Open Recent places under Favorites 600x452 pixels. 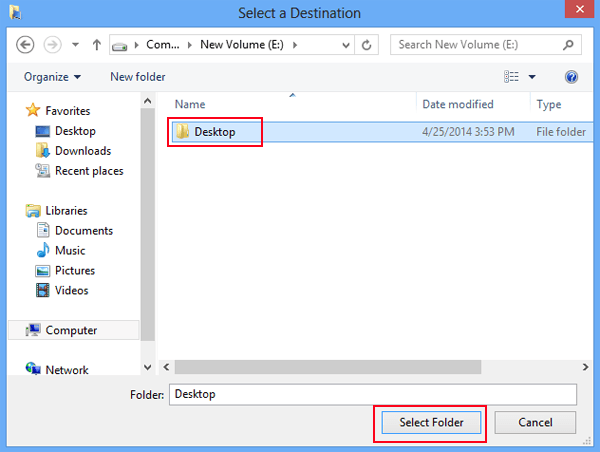click(89, 171)
